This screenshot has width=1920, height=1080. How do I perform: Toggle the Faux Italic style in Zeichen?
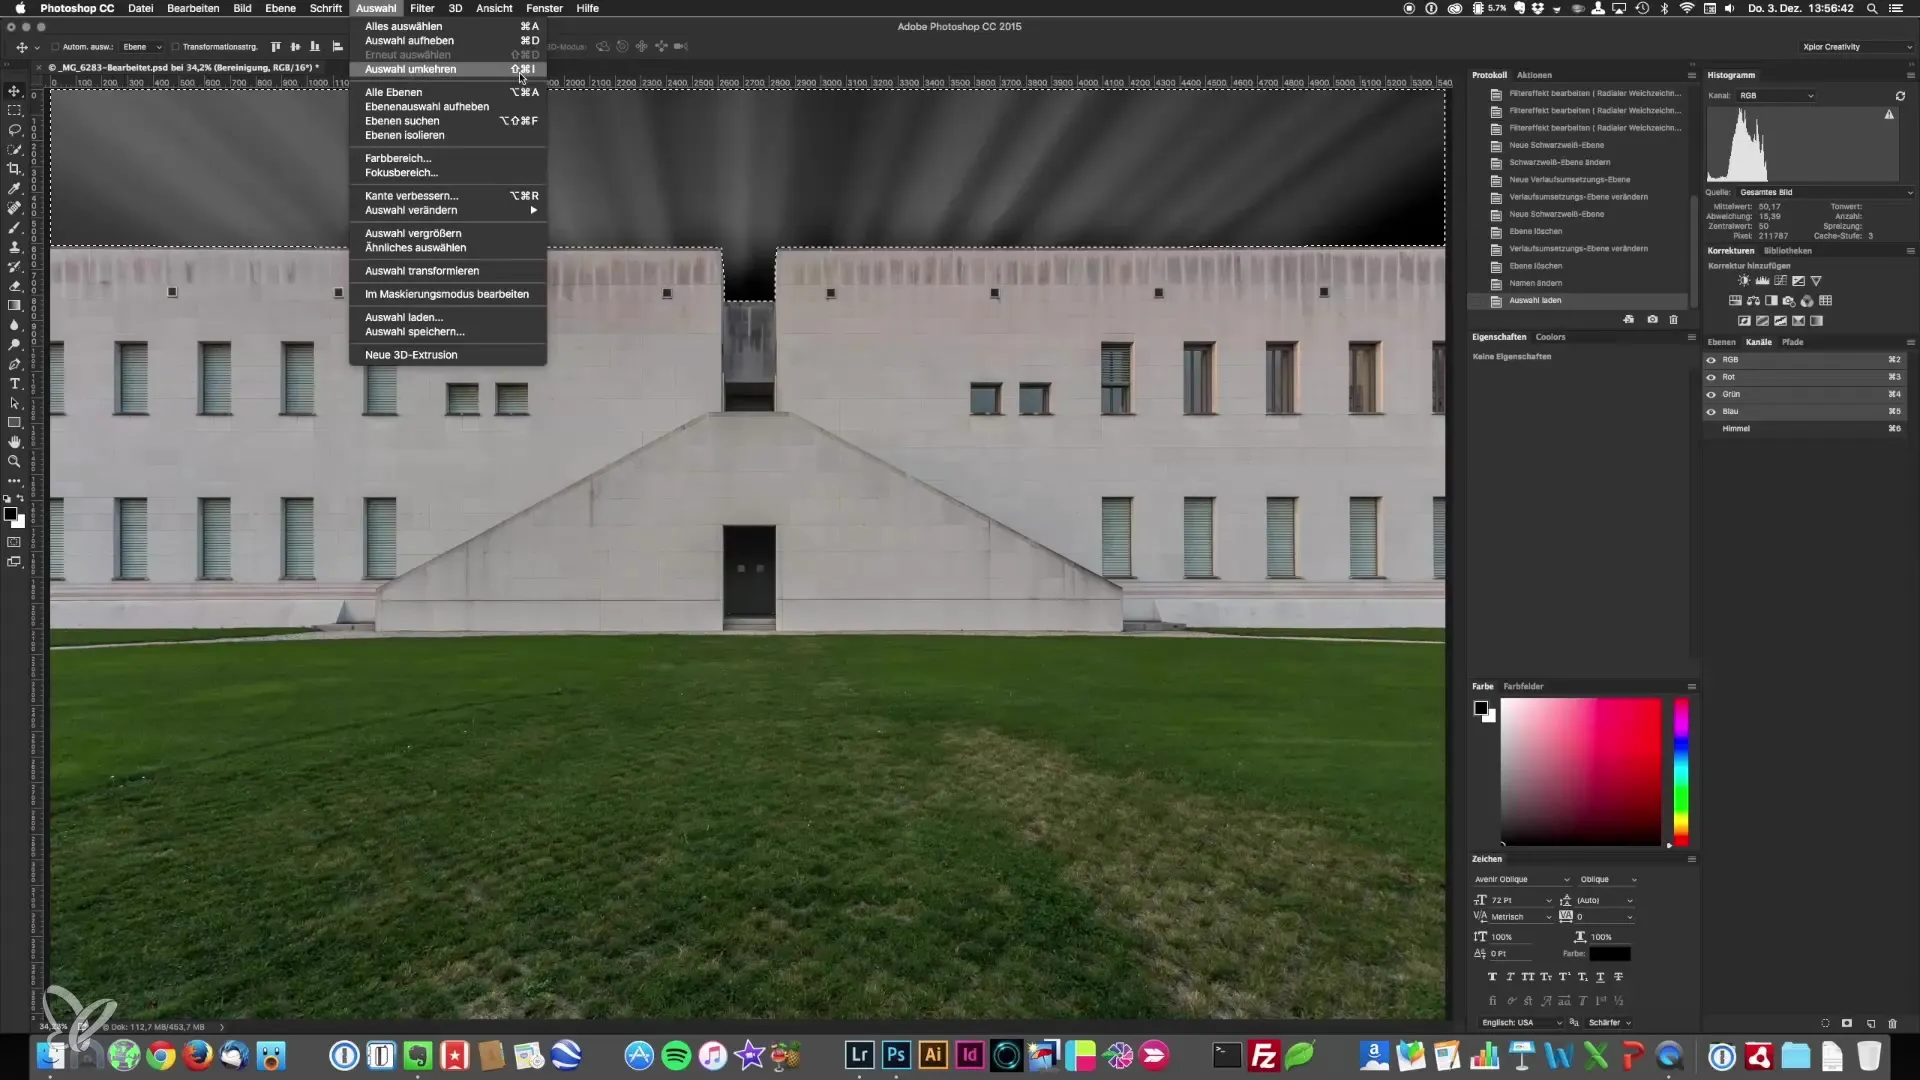1510,977
